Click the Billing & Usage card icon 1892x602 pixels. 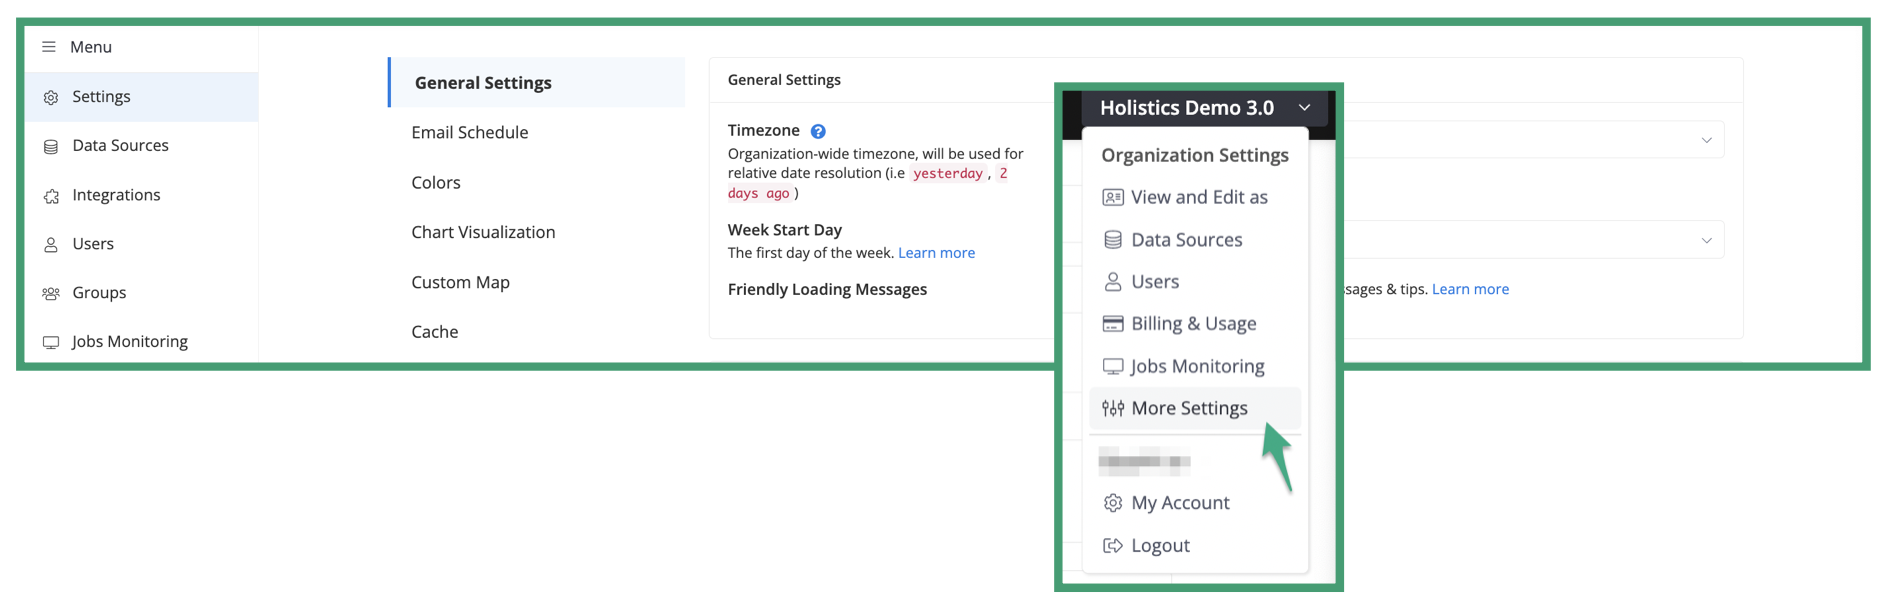1113,324
